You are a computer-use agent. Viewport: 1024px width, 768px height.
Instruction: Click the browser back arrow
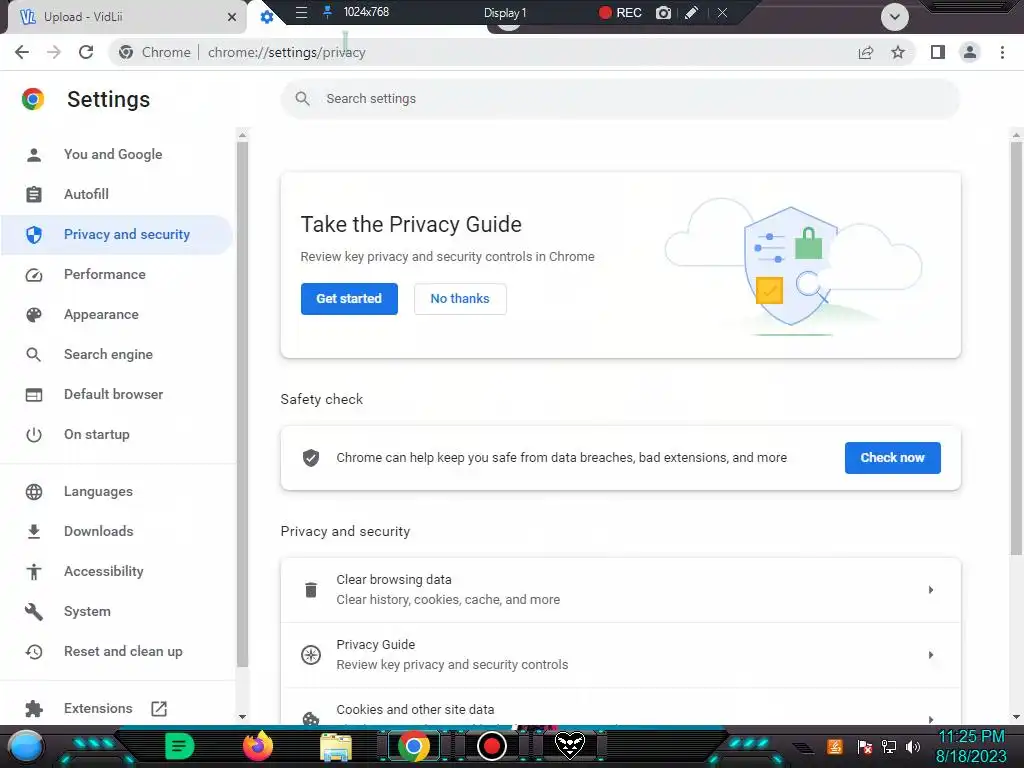pyautogui.click(x=22, y=52)
